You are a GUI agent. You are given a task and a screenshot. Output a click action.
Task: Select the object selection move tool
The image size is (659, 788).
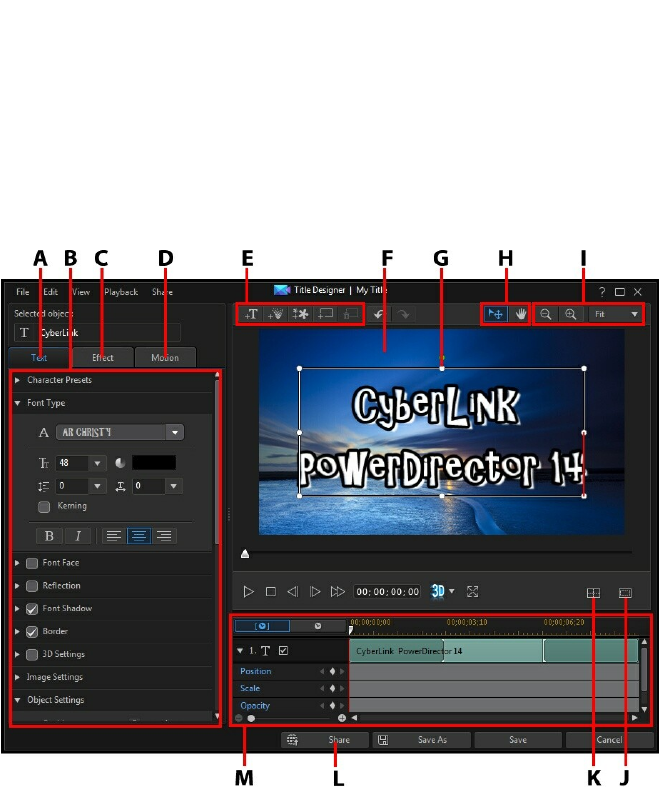495,314
